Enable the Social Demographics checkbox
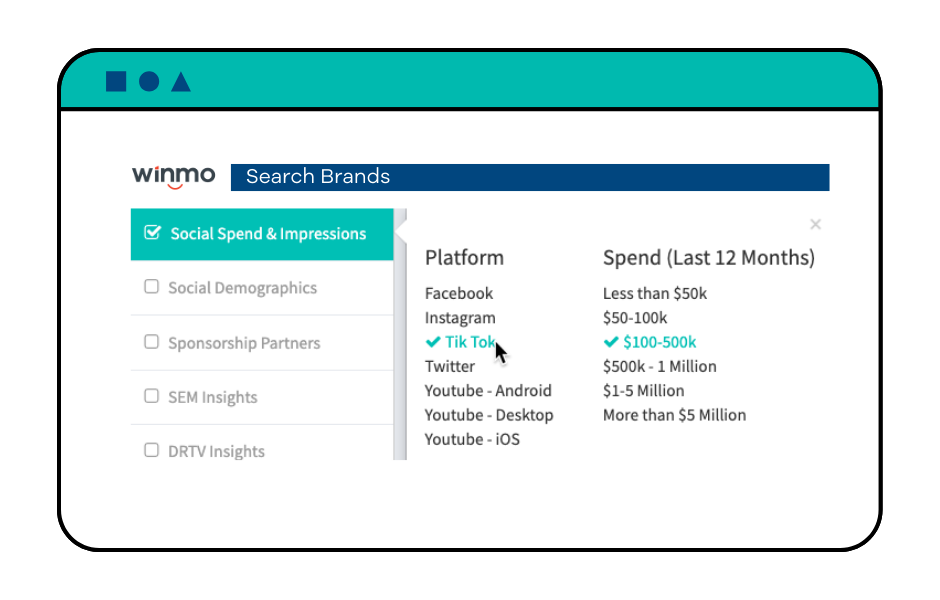The width and height of the screenshot is (940, 600). pos(152,287)
